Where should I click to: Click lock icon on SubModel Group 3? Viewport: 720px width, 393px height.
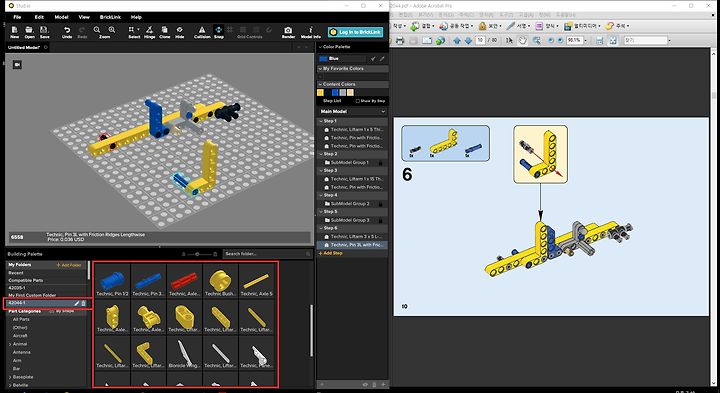pos(381,220)
